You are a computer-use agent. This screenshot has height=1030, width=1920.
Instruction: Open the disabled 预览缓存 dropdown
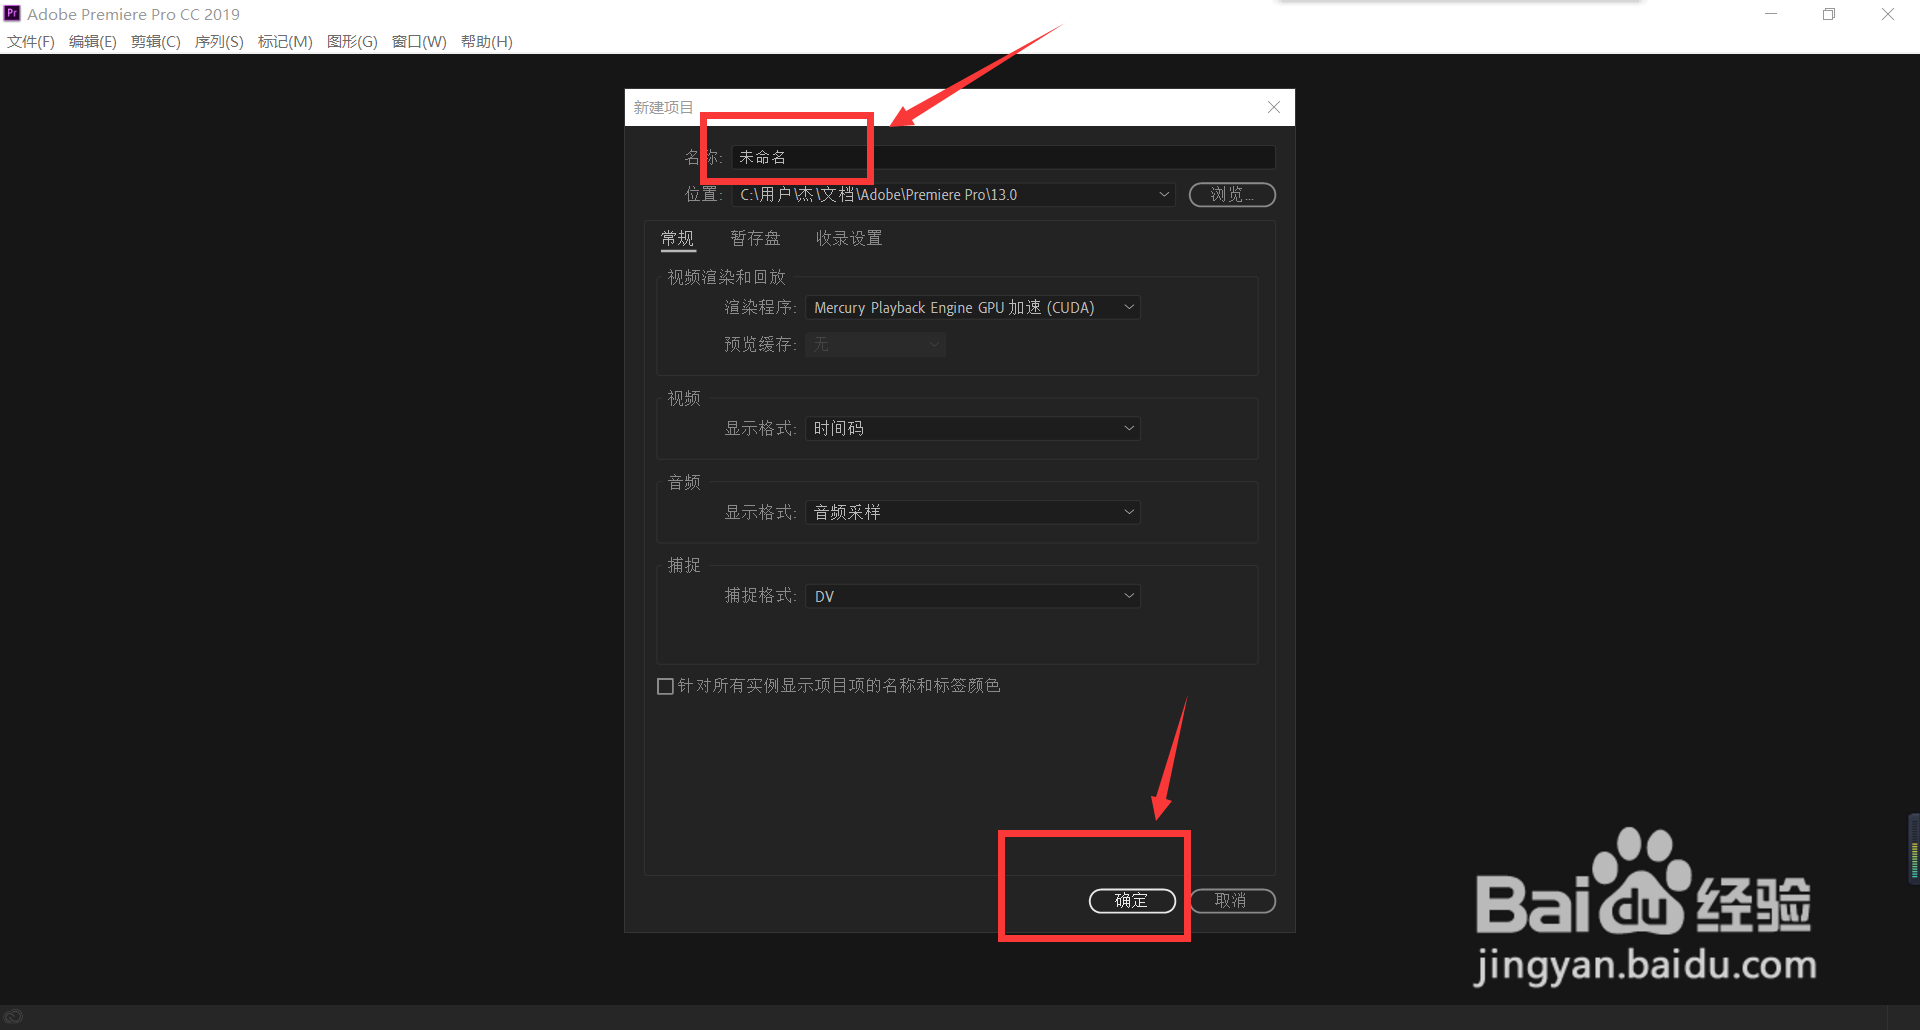(x=875, y=344)
